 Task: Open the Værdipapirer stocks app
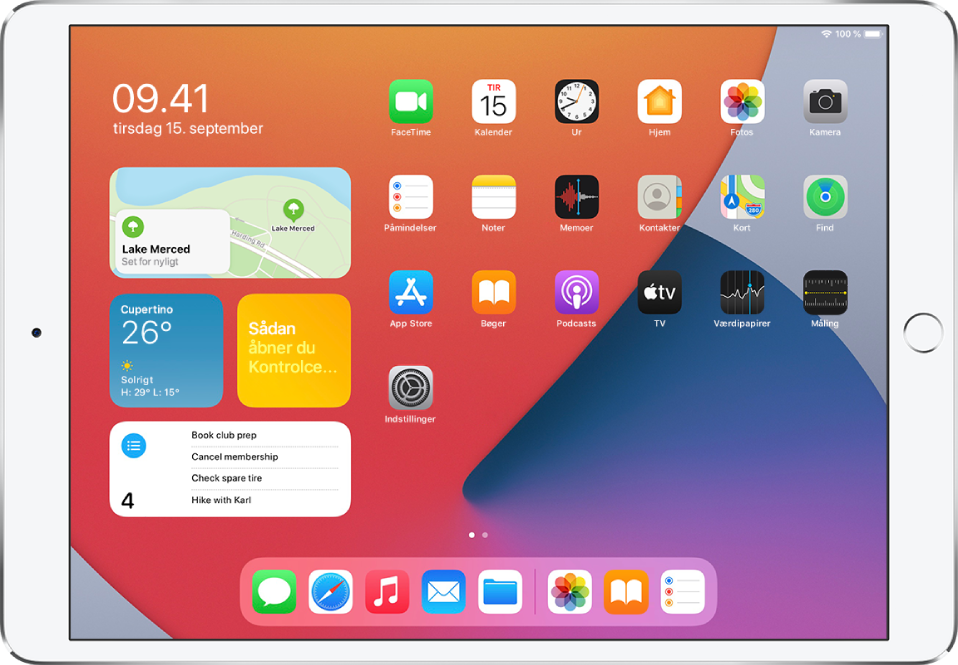742,292
